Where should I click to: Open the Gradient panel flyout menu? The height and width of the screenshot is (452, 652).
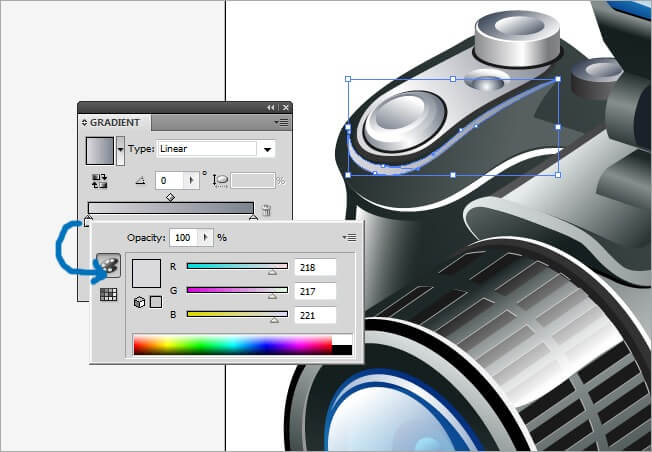click(281, 123)
